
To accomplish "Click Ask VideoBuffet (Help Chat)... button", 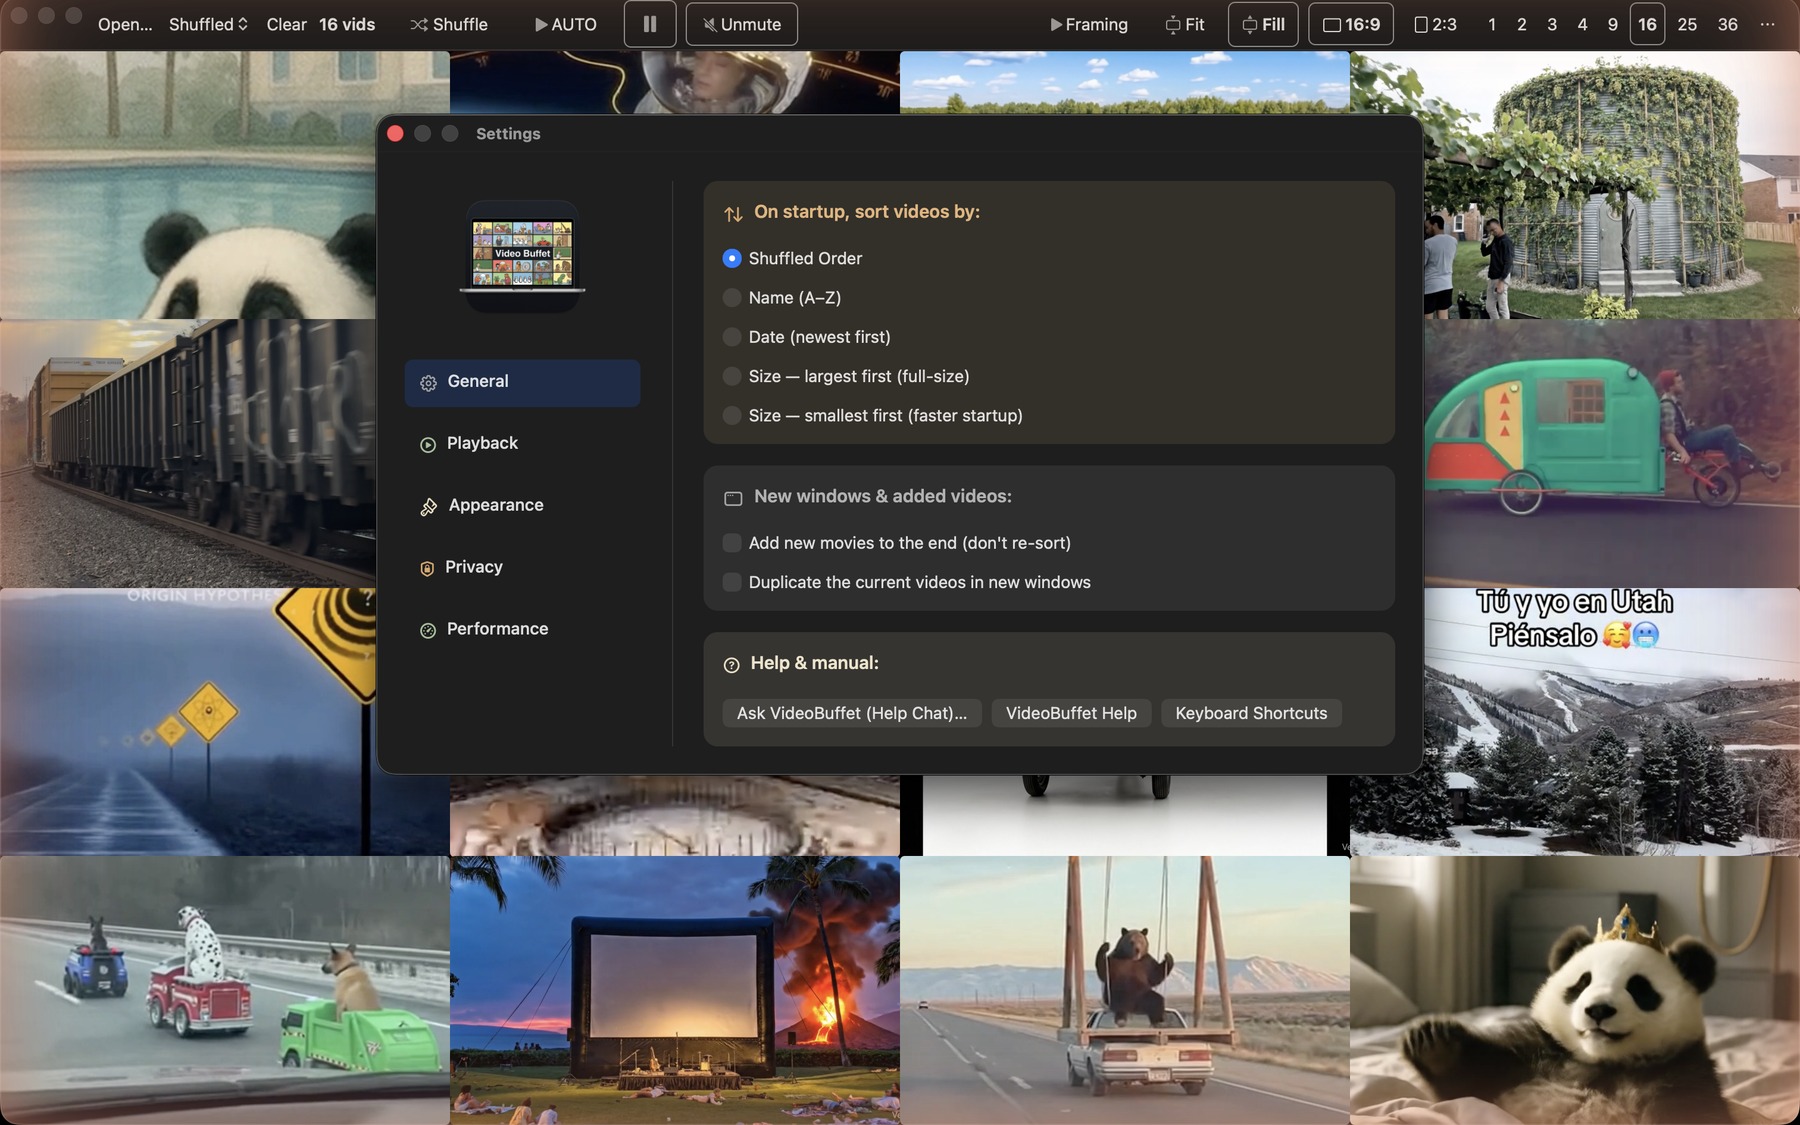I will click(852, 713).
